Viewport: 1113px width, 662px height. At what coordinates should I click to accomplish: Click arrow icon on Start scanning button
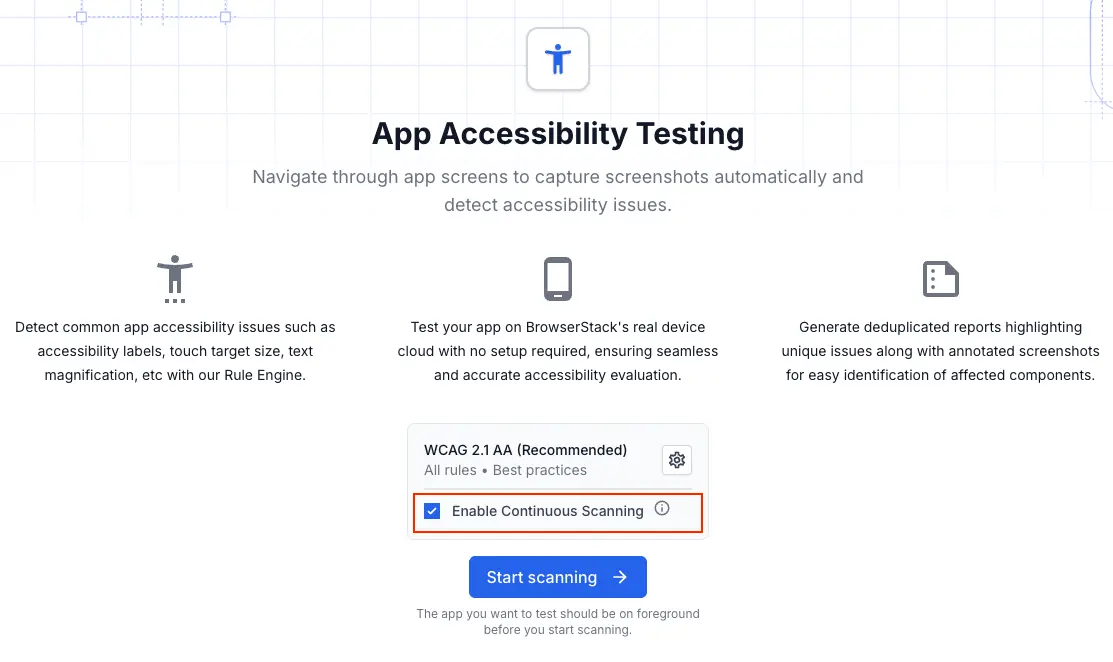click(x=620, y=577)
